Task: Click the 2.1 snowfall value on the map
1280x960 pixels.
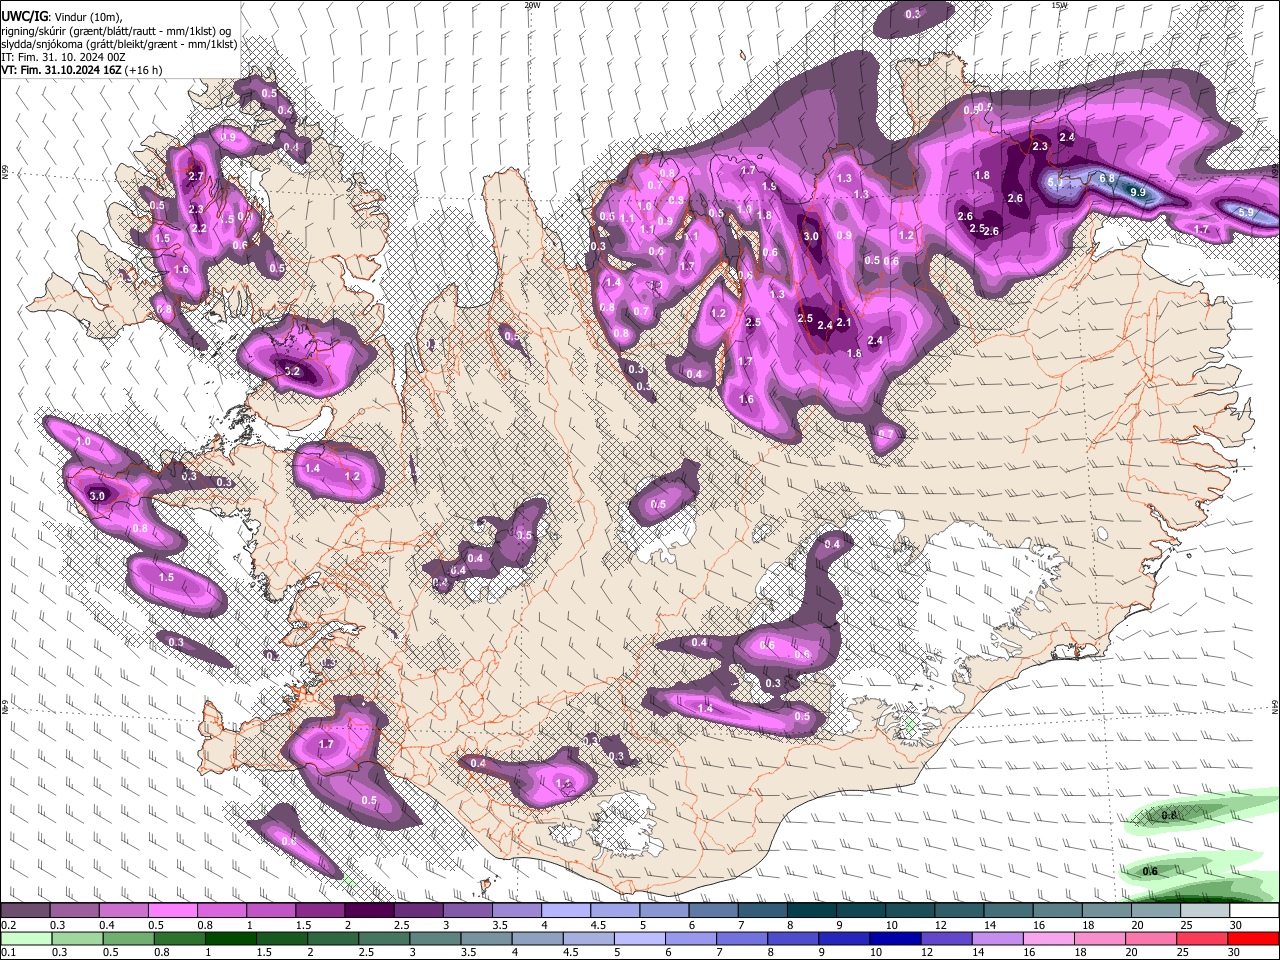Action: [843, 322]
